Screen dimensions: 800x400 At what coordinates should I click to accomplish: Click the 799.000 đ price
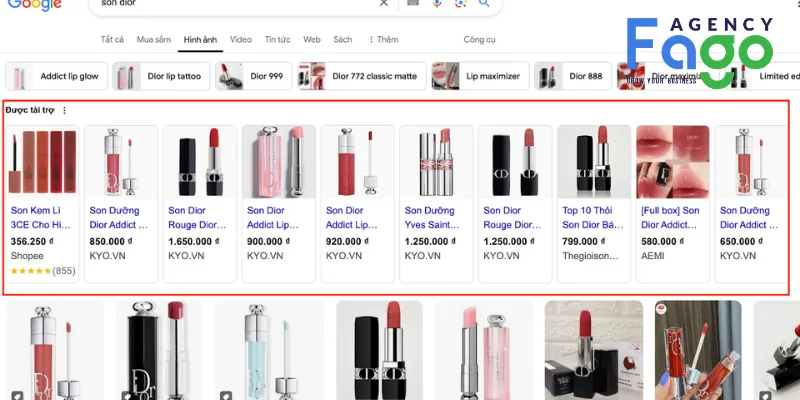pyautogui.click(x=584, y=241)
